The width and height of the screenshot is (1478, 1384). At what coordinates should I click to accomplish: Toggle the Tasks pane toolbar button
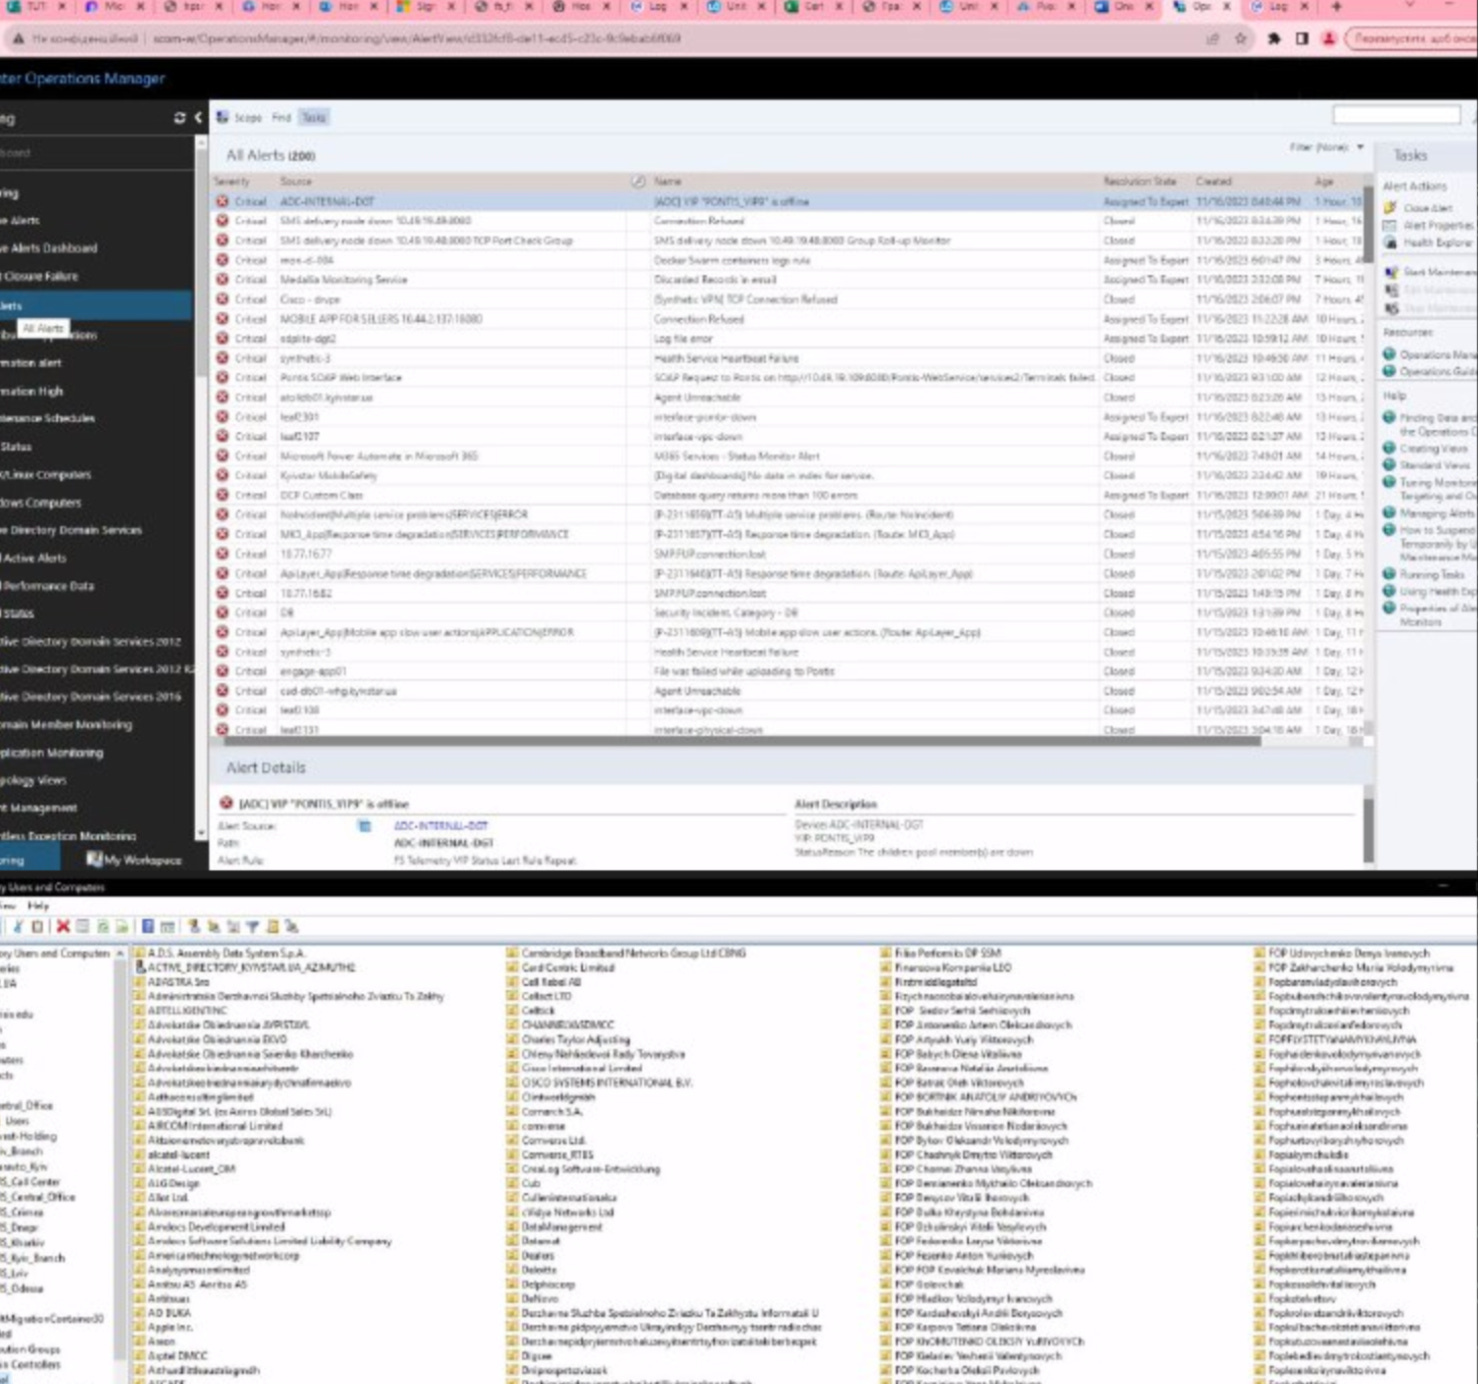[x=314, y=117]
